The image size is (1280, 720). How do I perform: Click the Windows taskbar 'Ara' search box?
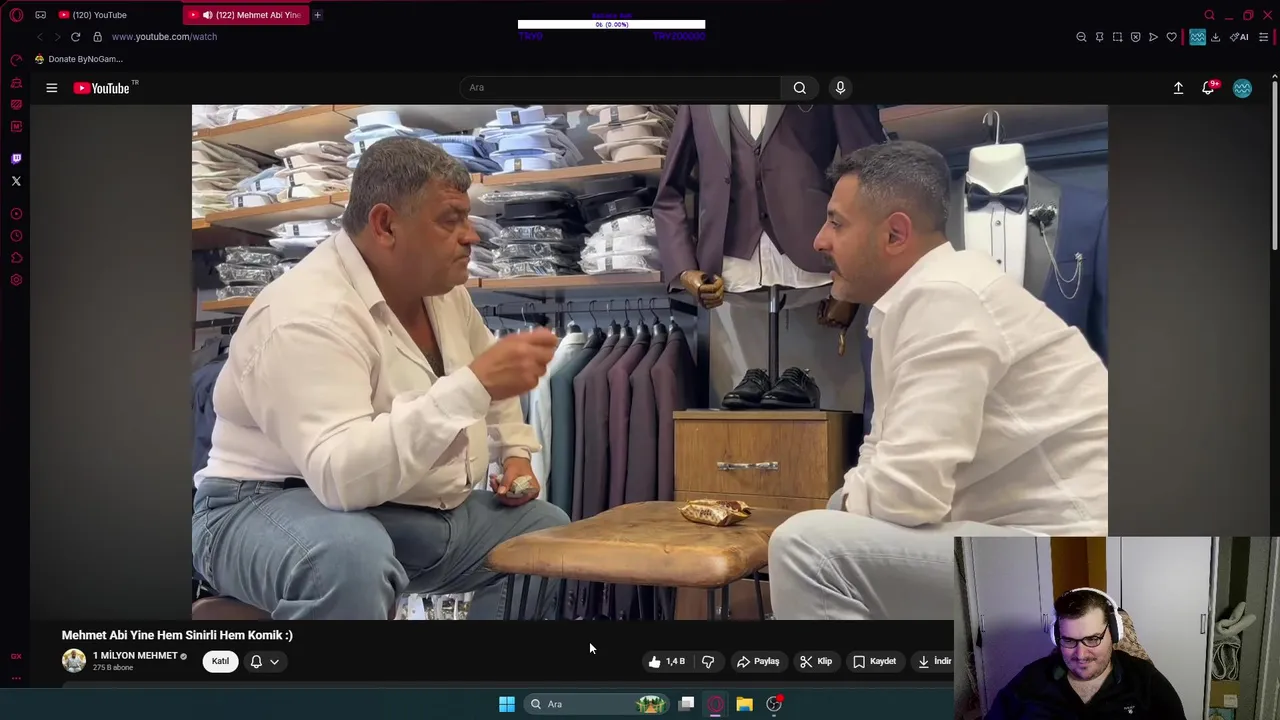(x=596, y=704)
